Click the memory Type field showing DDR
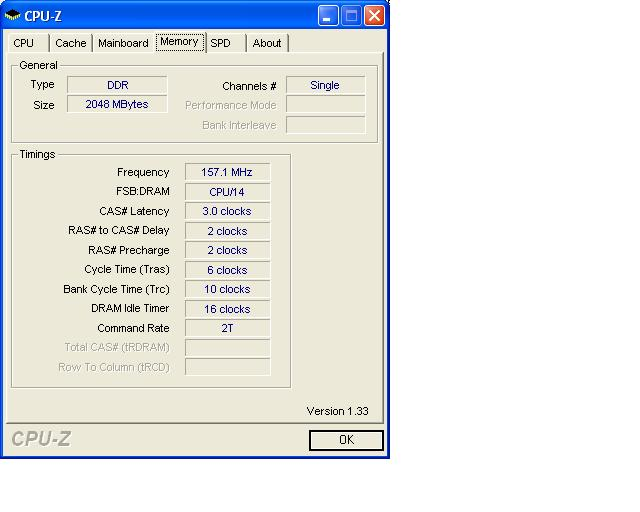This screenshot has height=512, width=640. coord(117,85)
